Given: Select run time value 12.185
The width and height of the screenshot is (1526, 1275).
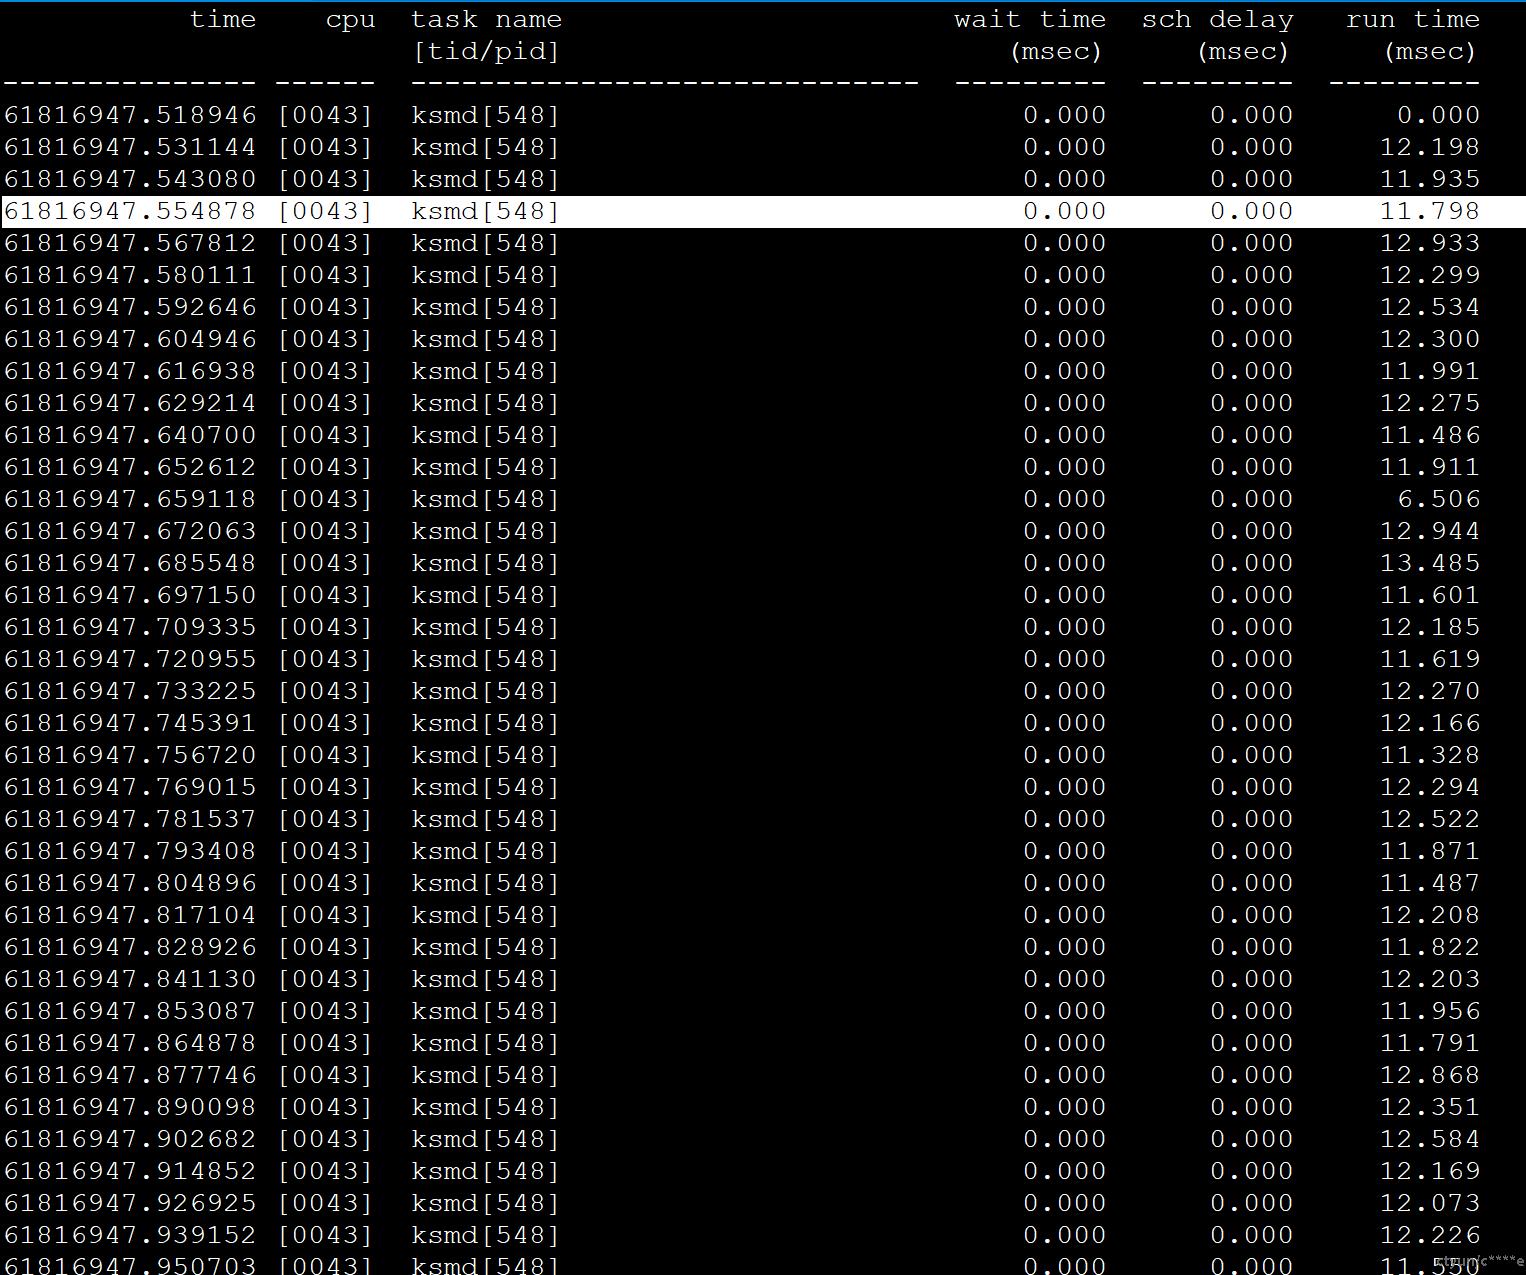Looking at the screenshot, I should coord(1430,627).
